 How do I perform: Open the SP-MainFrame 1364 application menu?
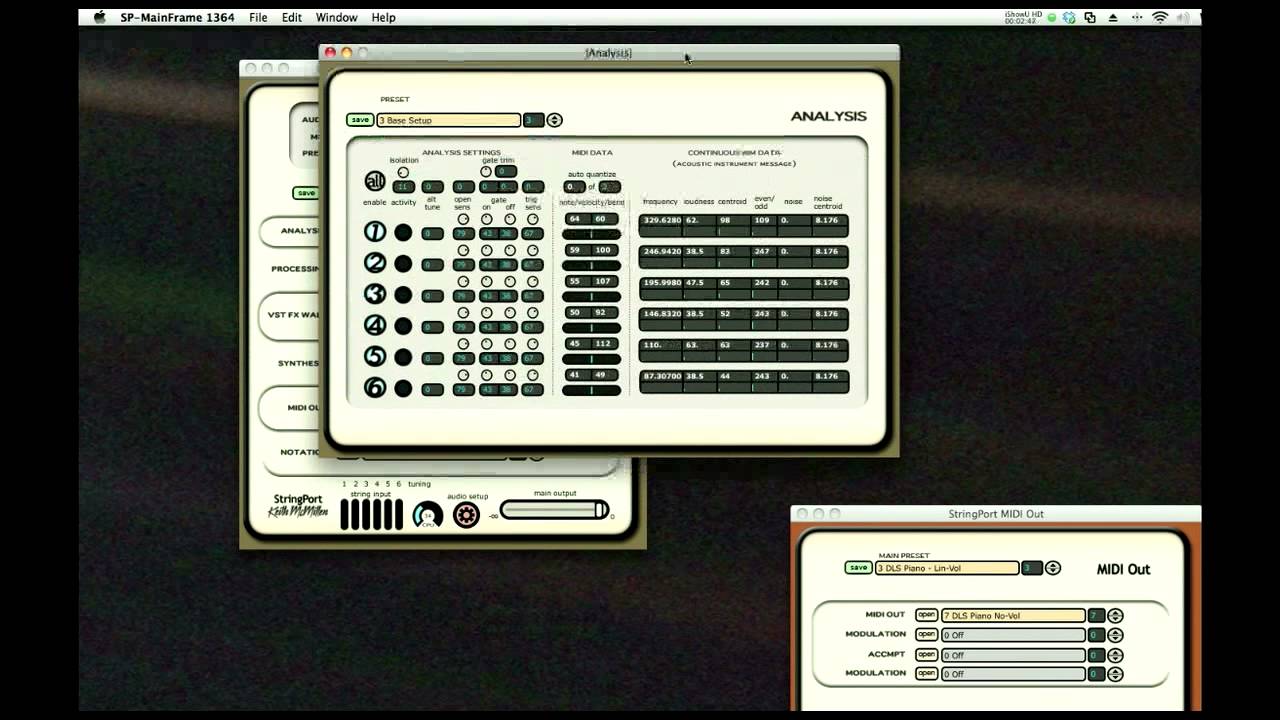point(177,17)
